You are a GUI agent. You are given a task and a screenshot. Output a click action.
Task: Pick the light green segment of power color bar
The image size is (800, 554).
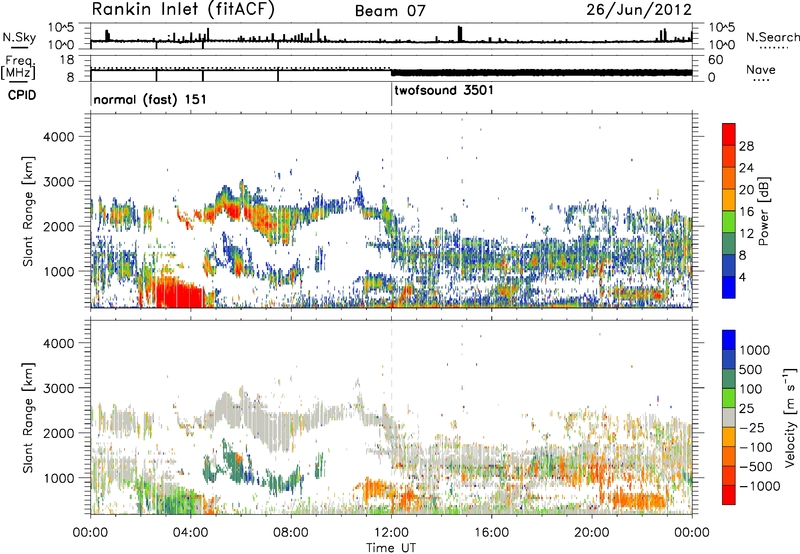pyautogui.click(x=729, y=222)
